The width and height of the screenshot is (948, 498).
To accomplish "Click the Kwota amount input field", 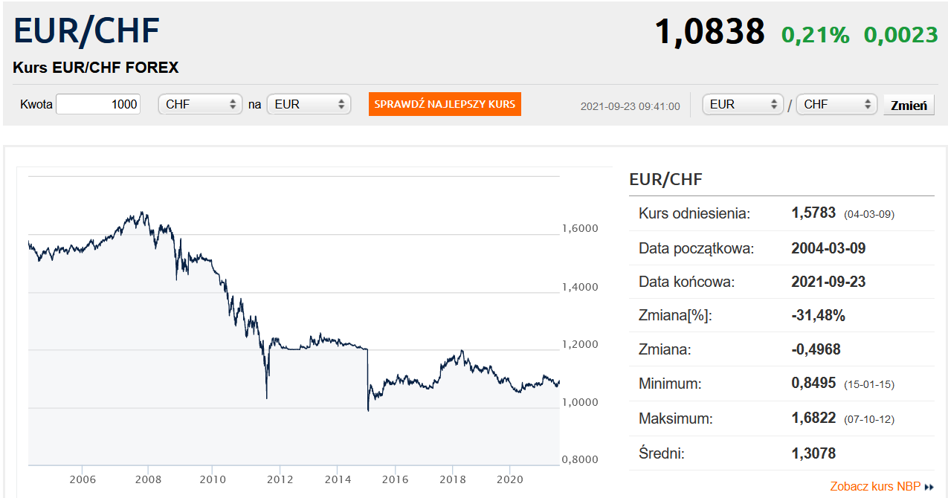I will [99, 104].
